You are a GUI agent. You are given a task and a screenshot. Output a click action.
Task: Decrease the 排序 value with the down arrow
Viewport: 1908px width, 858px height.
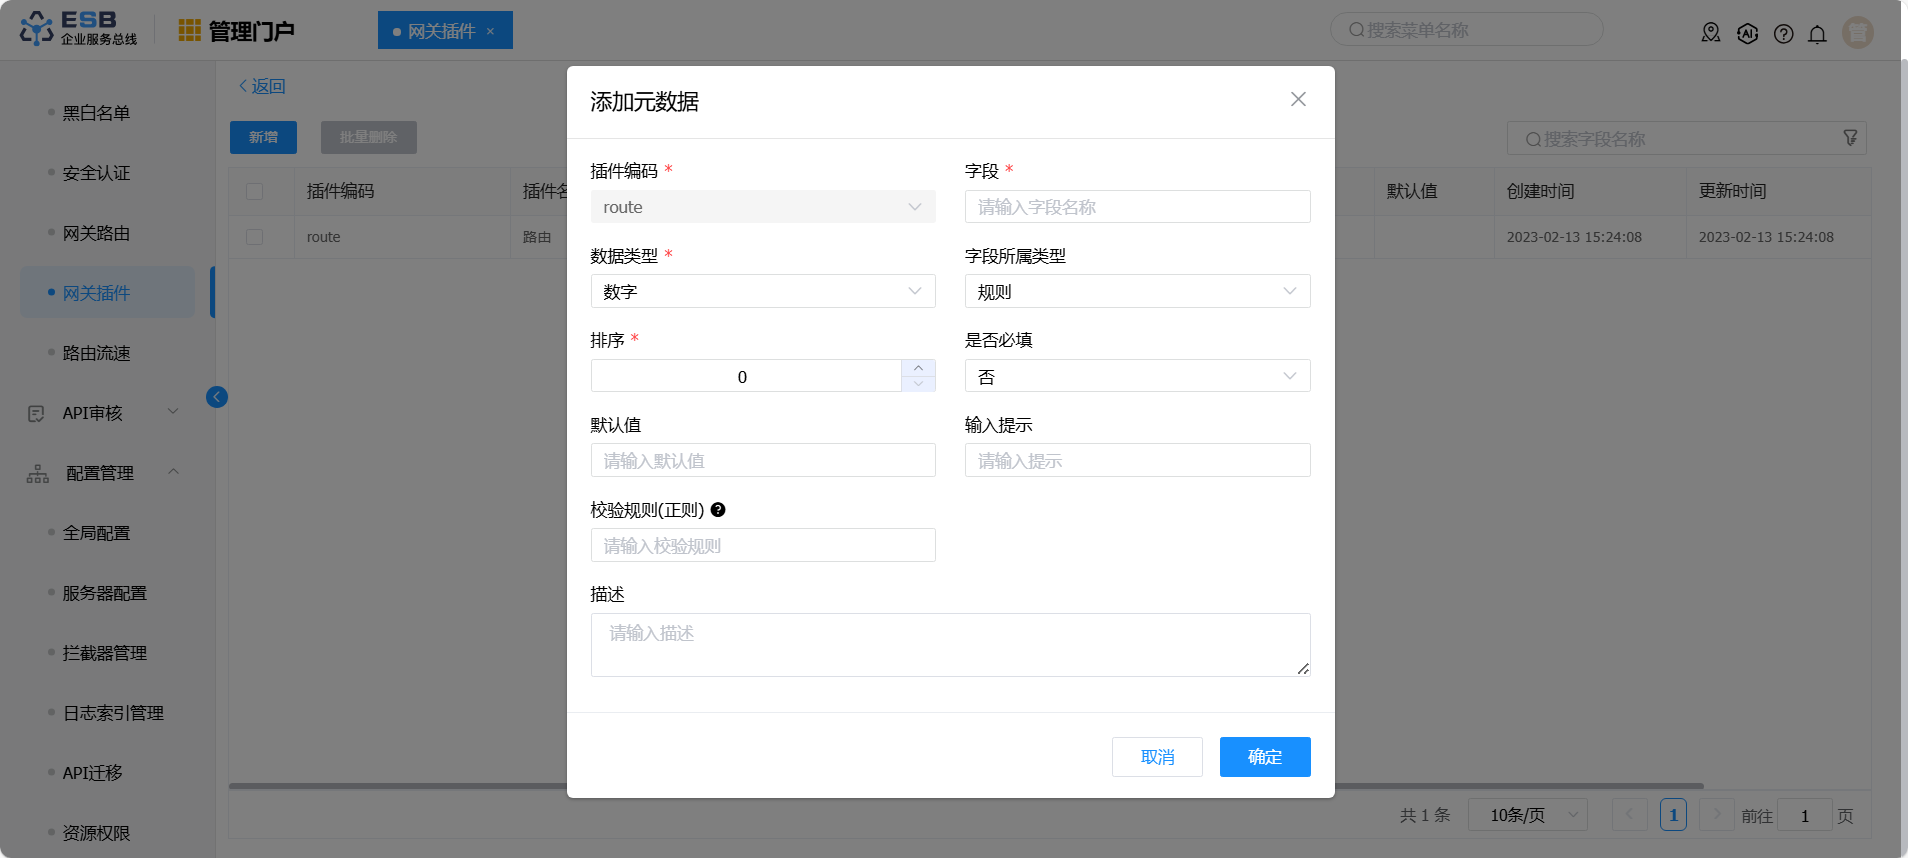pos(918,384)
